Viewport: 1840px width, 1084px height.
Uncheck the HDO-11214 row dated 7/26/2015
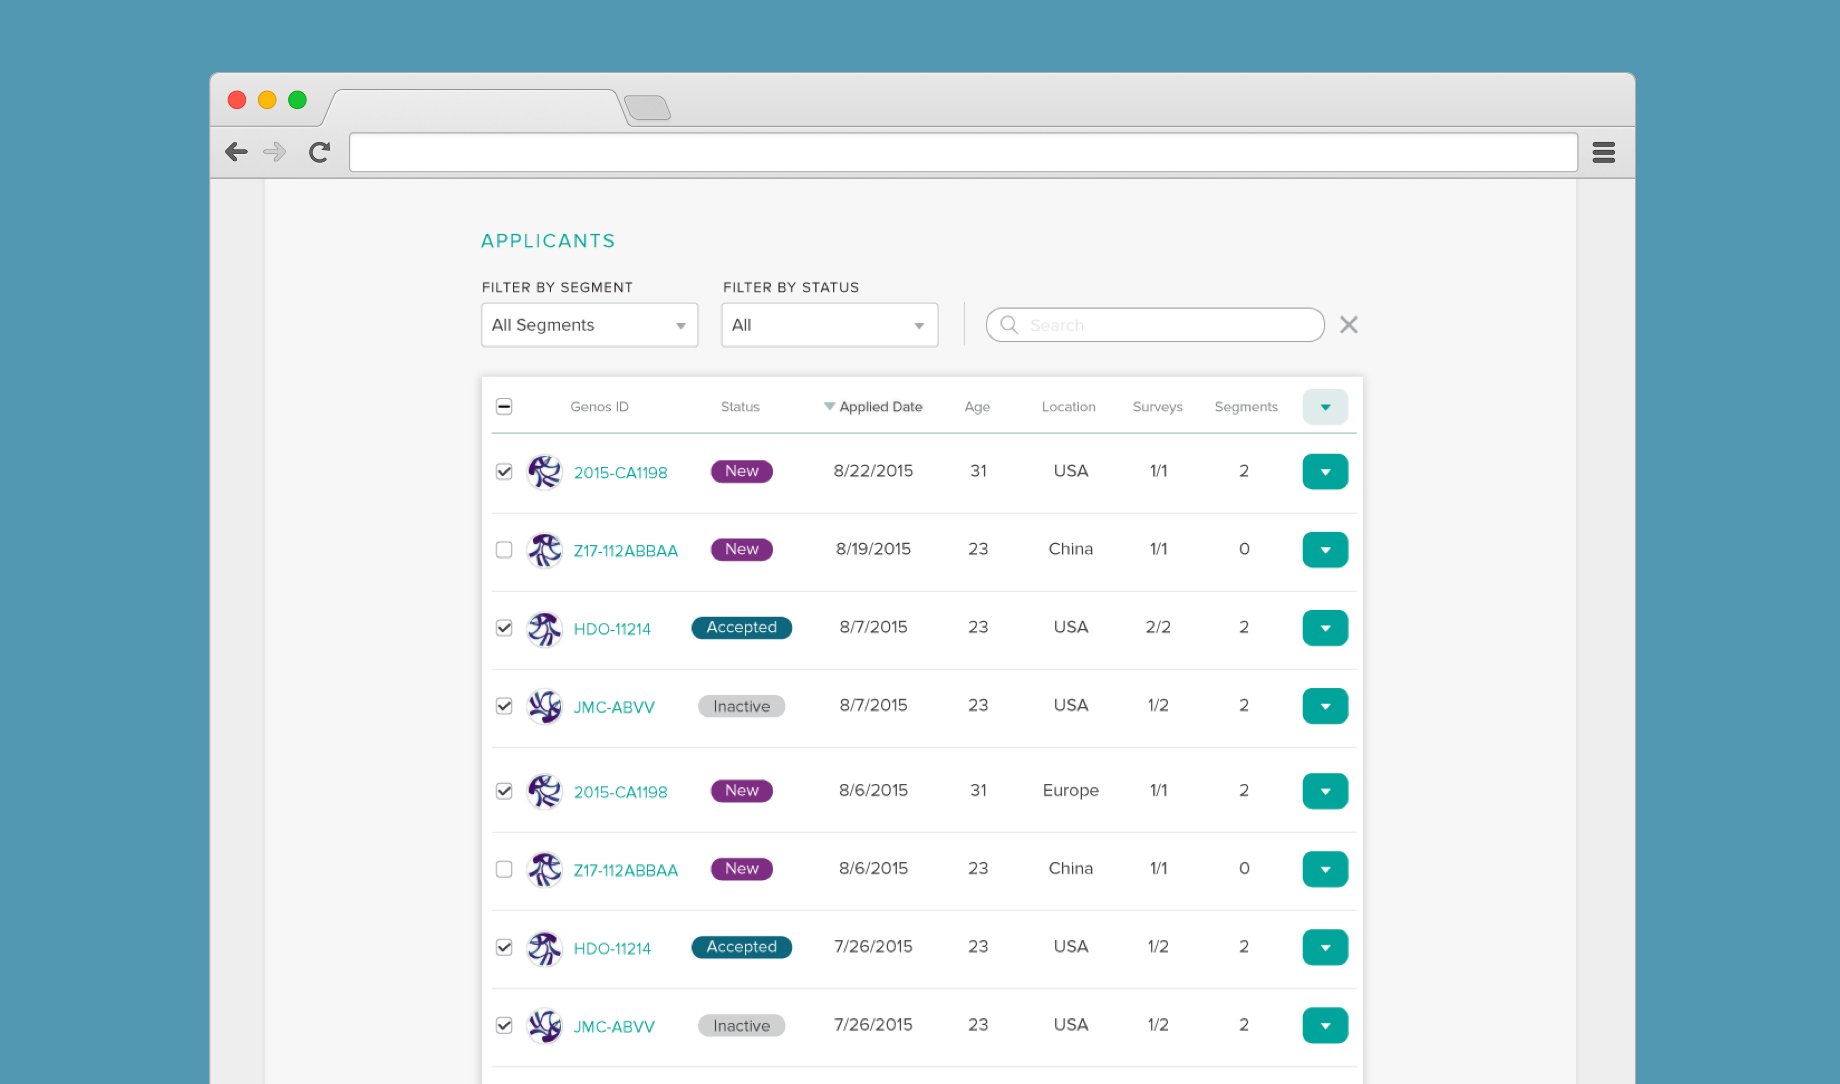point(504,947)
